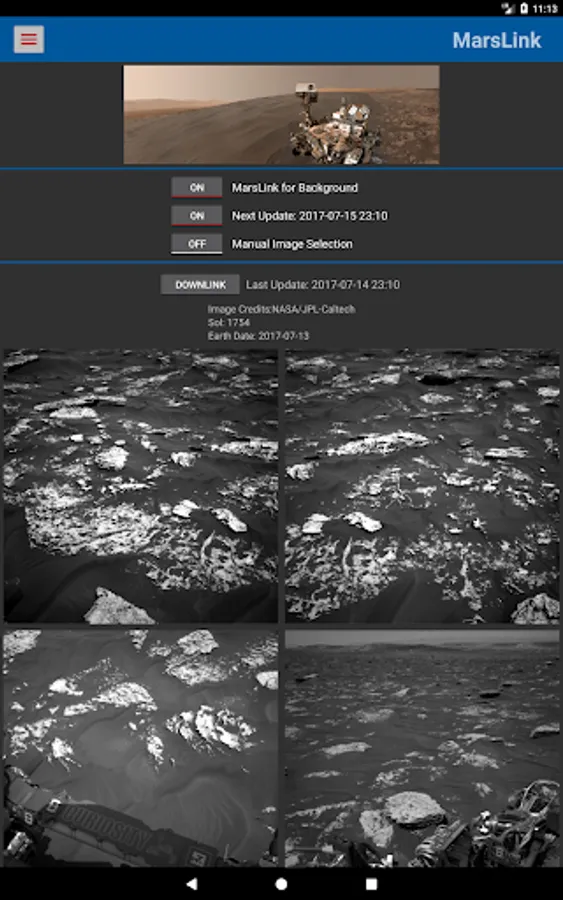Select the bottom-right horizon landscape photo
This screenshot has height=900, width=563.
tap(422, 748)
